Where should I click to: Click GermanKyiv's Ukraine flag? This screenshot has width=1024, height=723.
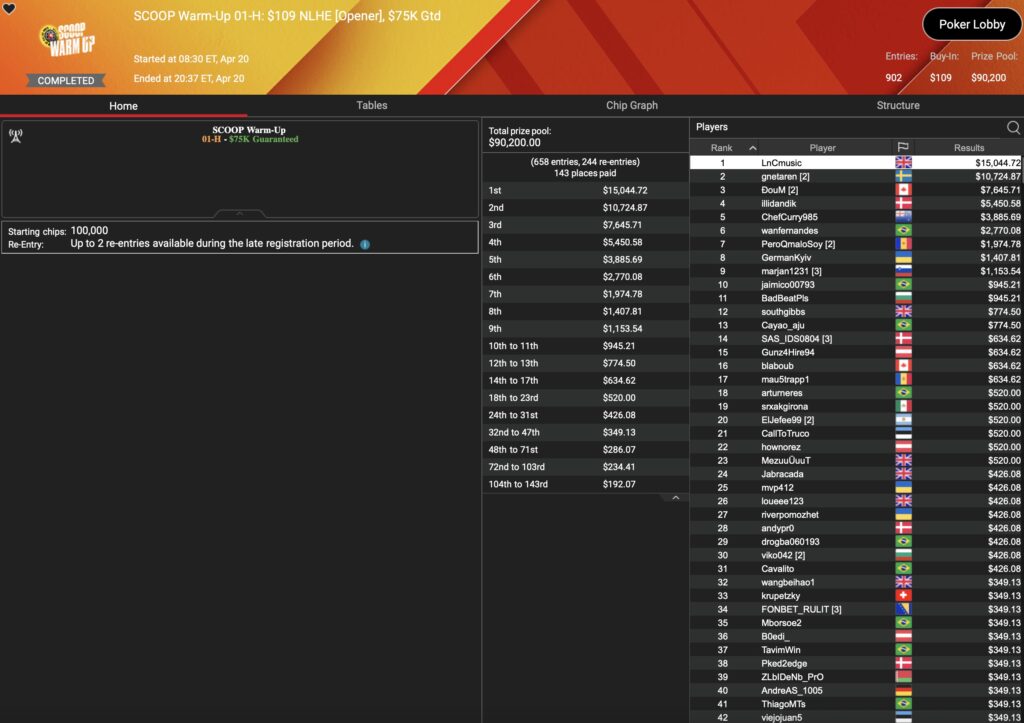[x=903, y=257]
